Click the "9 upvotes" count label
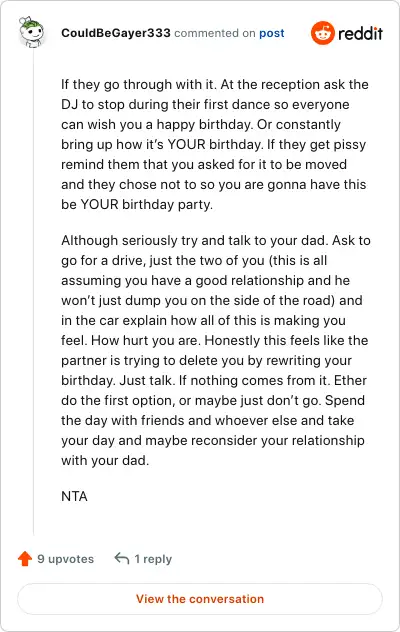400x632 pixels. point(65,559)
